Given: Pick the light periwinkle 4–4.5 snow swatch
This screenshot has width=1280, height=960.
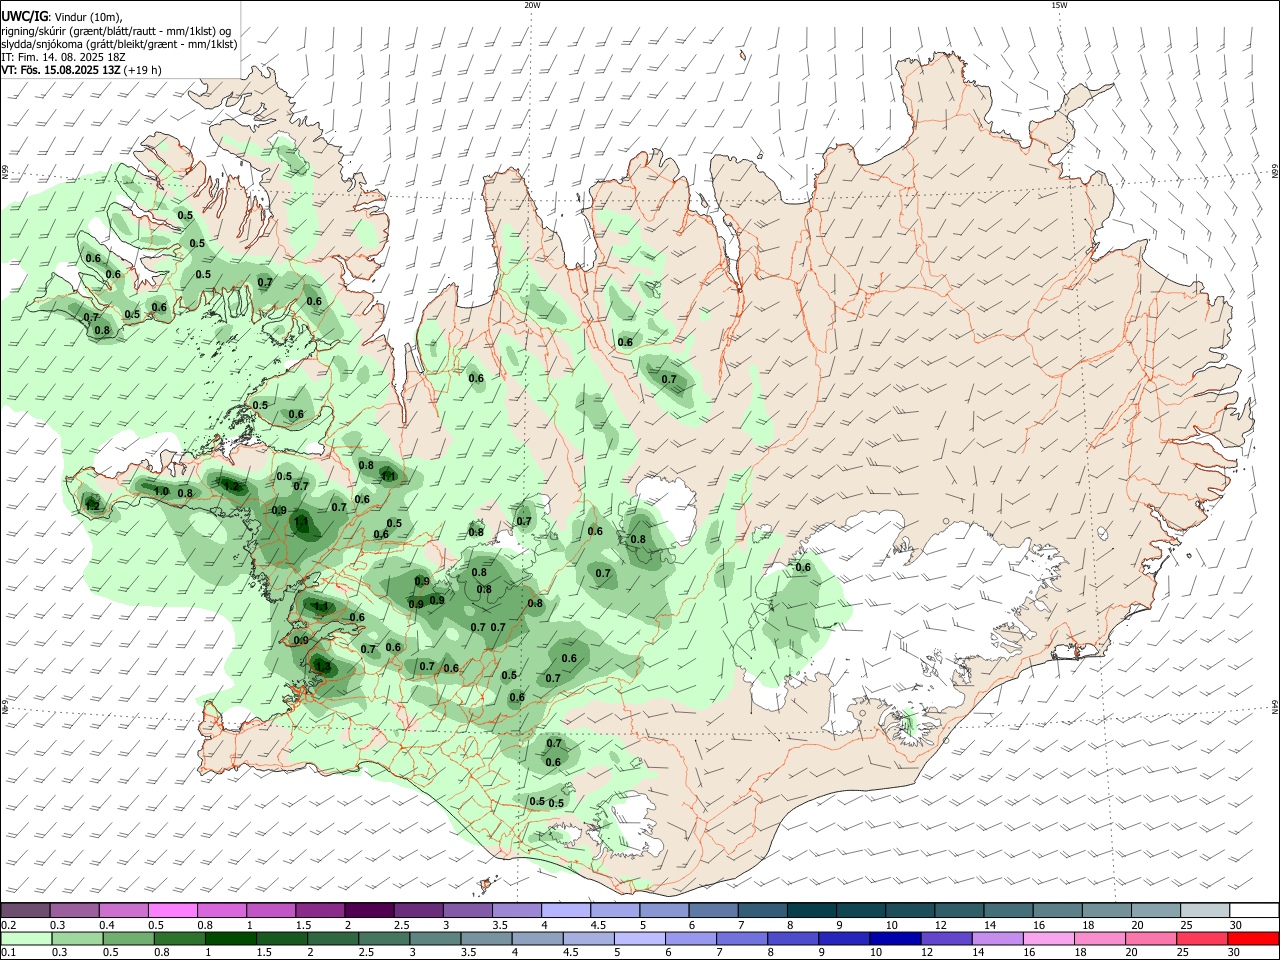Looking at the screenshot, I should 566,910.
